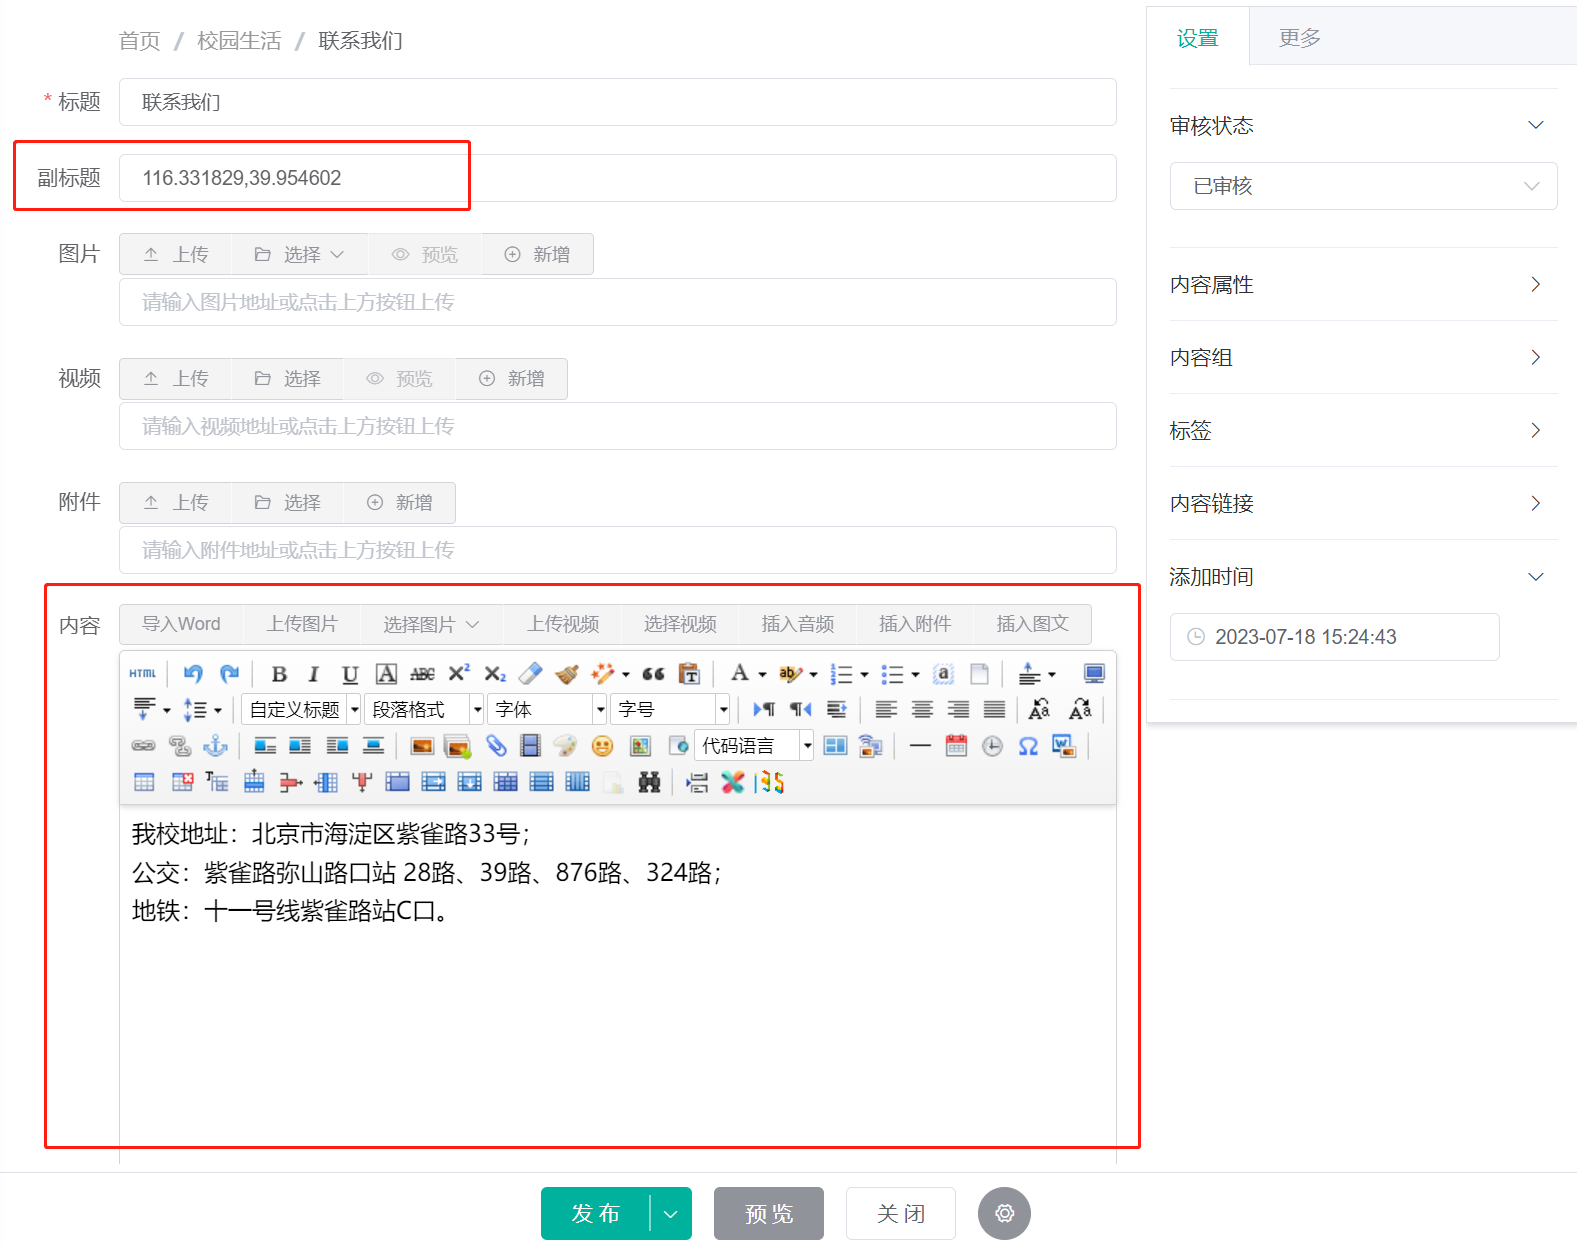
Task: Click 首页 breadcrumb link
Action: point(139,41)
